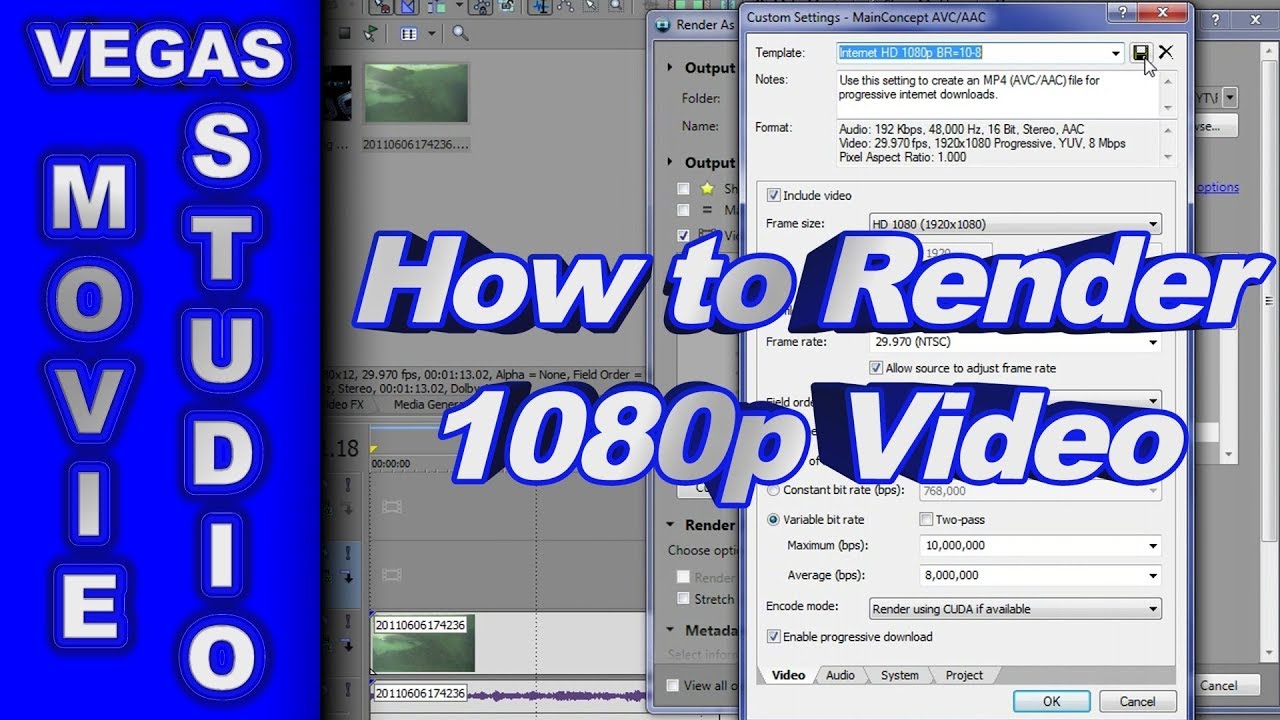This screenshot has width=1280, height=720.
Task: Click OK in Custom Settings
Action: pos(1051,701)
